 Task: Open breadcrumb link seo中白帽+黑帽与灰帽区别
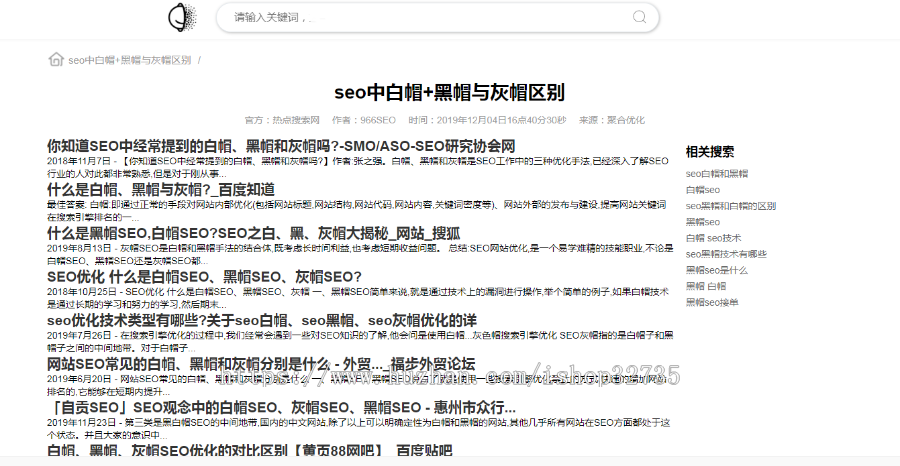(130, 60)
